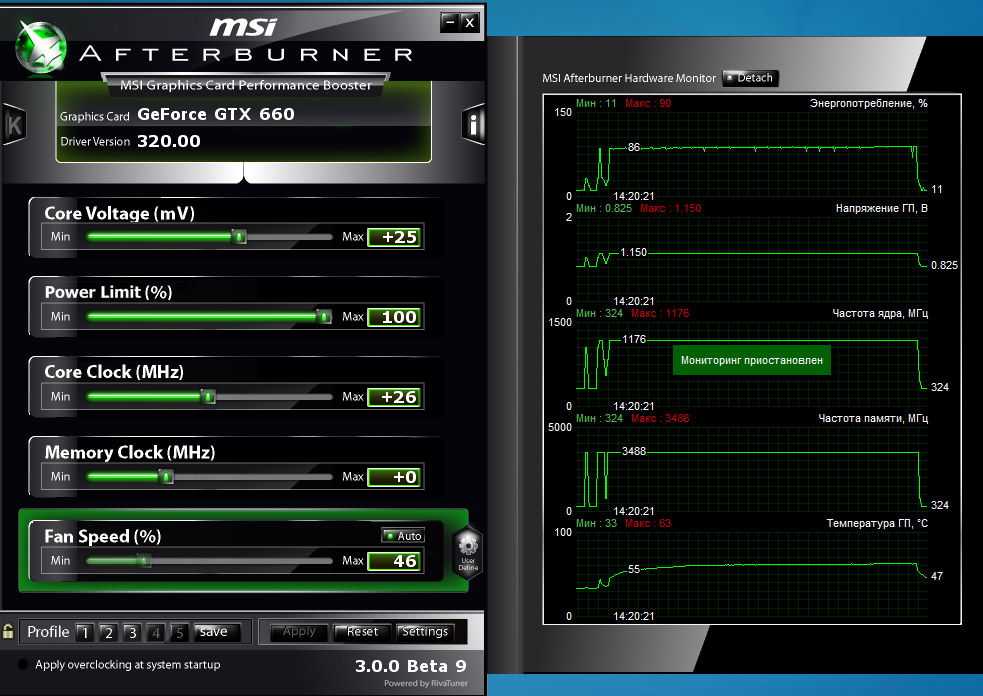Click the profile lock padlock icon
This screenshot has width=983, height=696.
(8, 632)
